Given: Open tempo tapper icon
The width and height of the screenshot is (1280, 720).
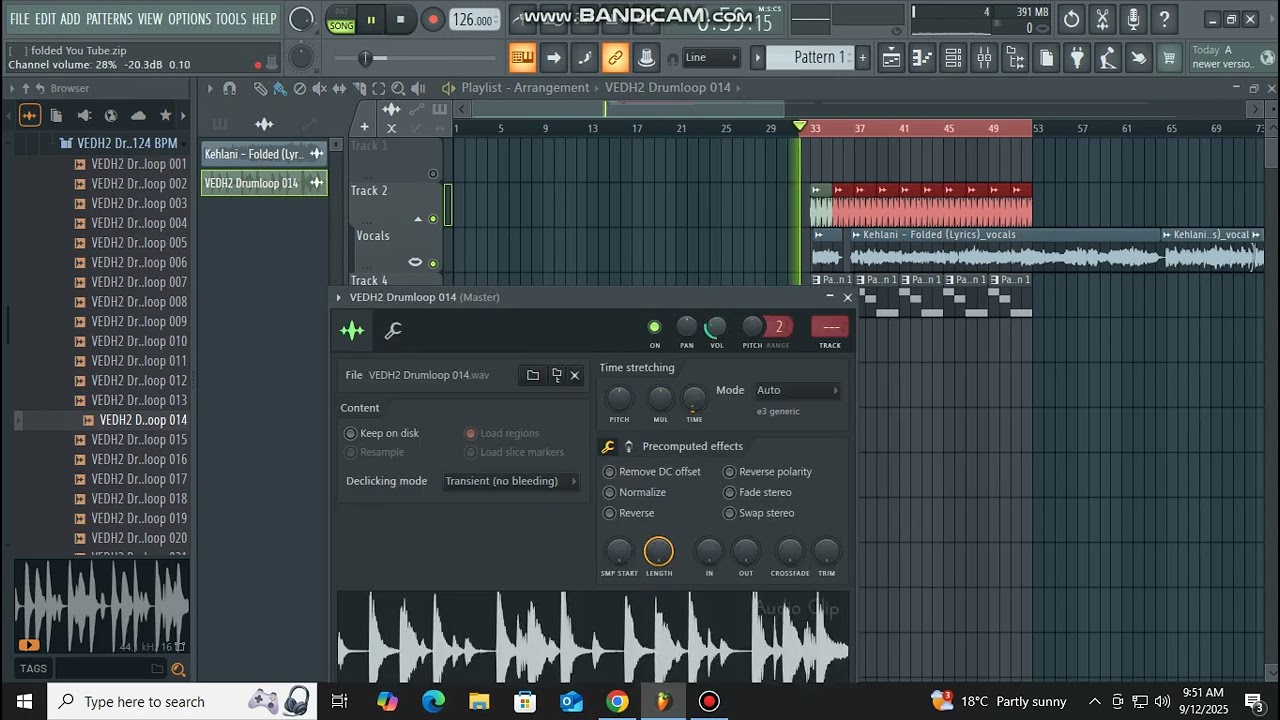Looking at the screenshot, I should coord(1107,58).
